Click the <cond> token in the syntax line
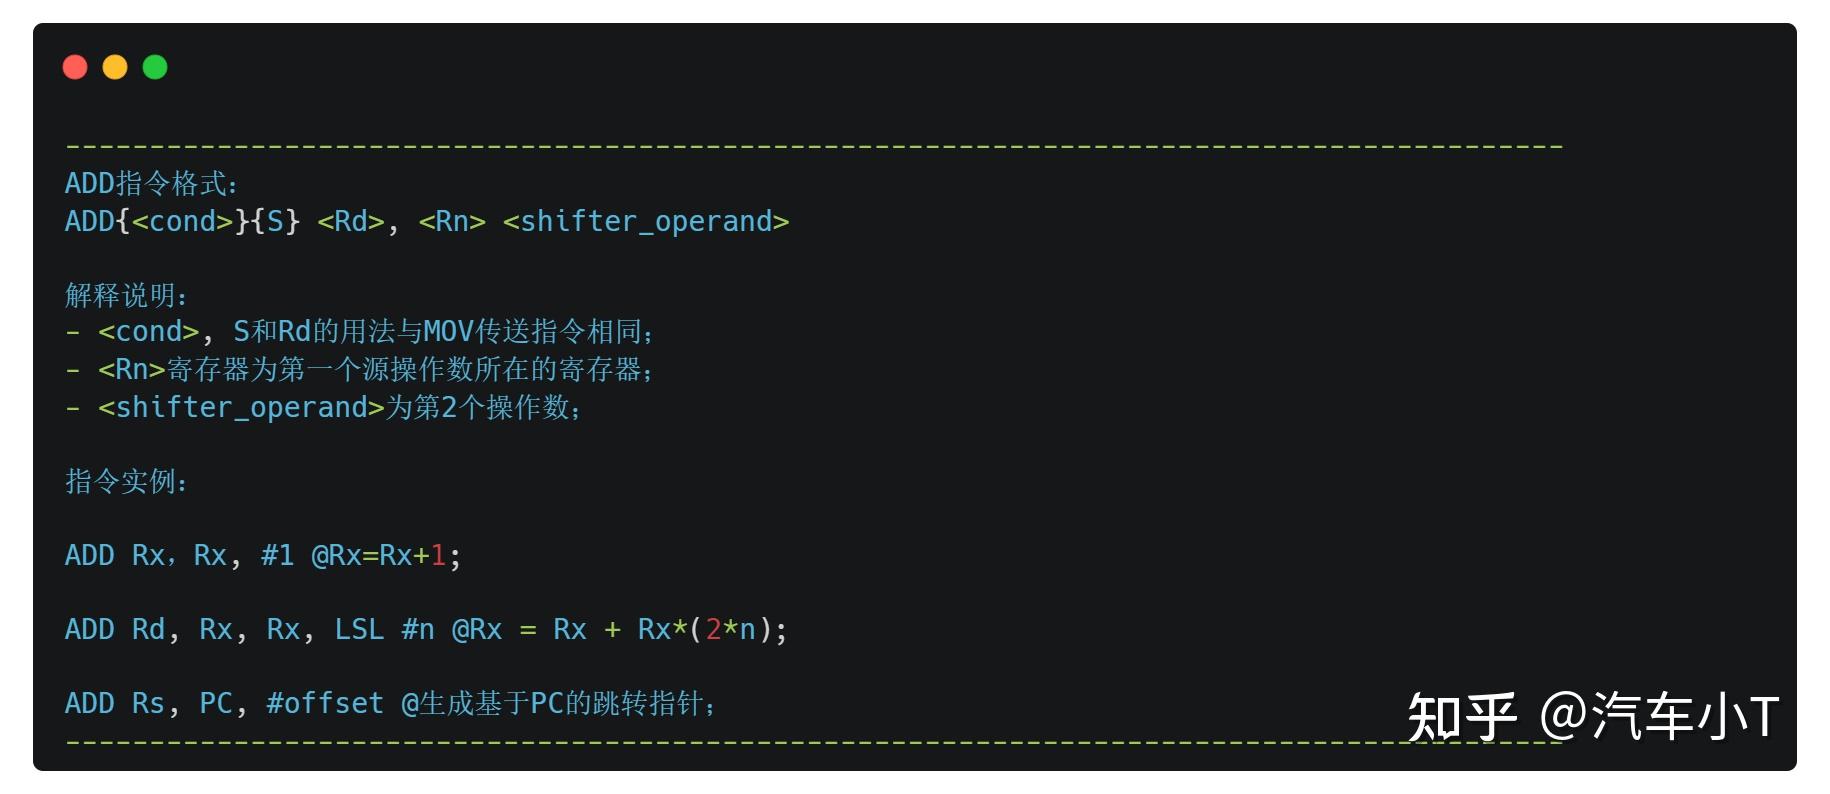The image size is (1830, 794). click(183, 221)
